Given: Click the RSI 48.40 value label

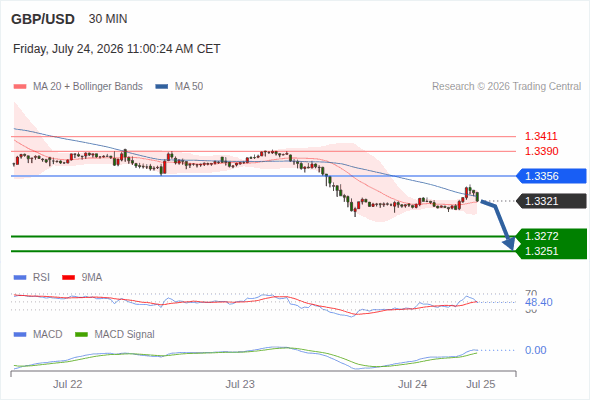Looking at the screenshot, I should pyautogui.click(x=539, y=302).
